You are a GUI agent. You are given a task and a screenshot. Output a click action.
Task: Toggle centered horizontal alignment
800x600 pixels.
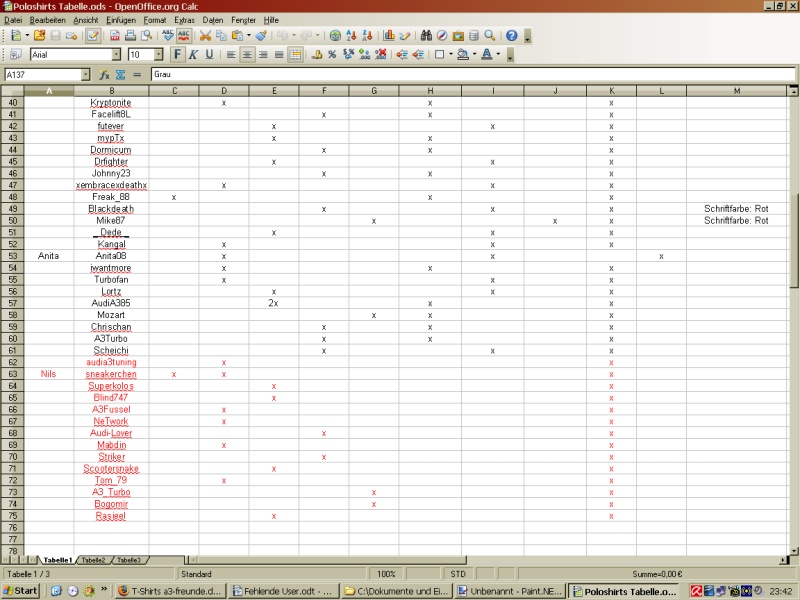[x=247, y=55]
